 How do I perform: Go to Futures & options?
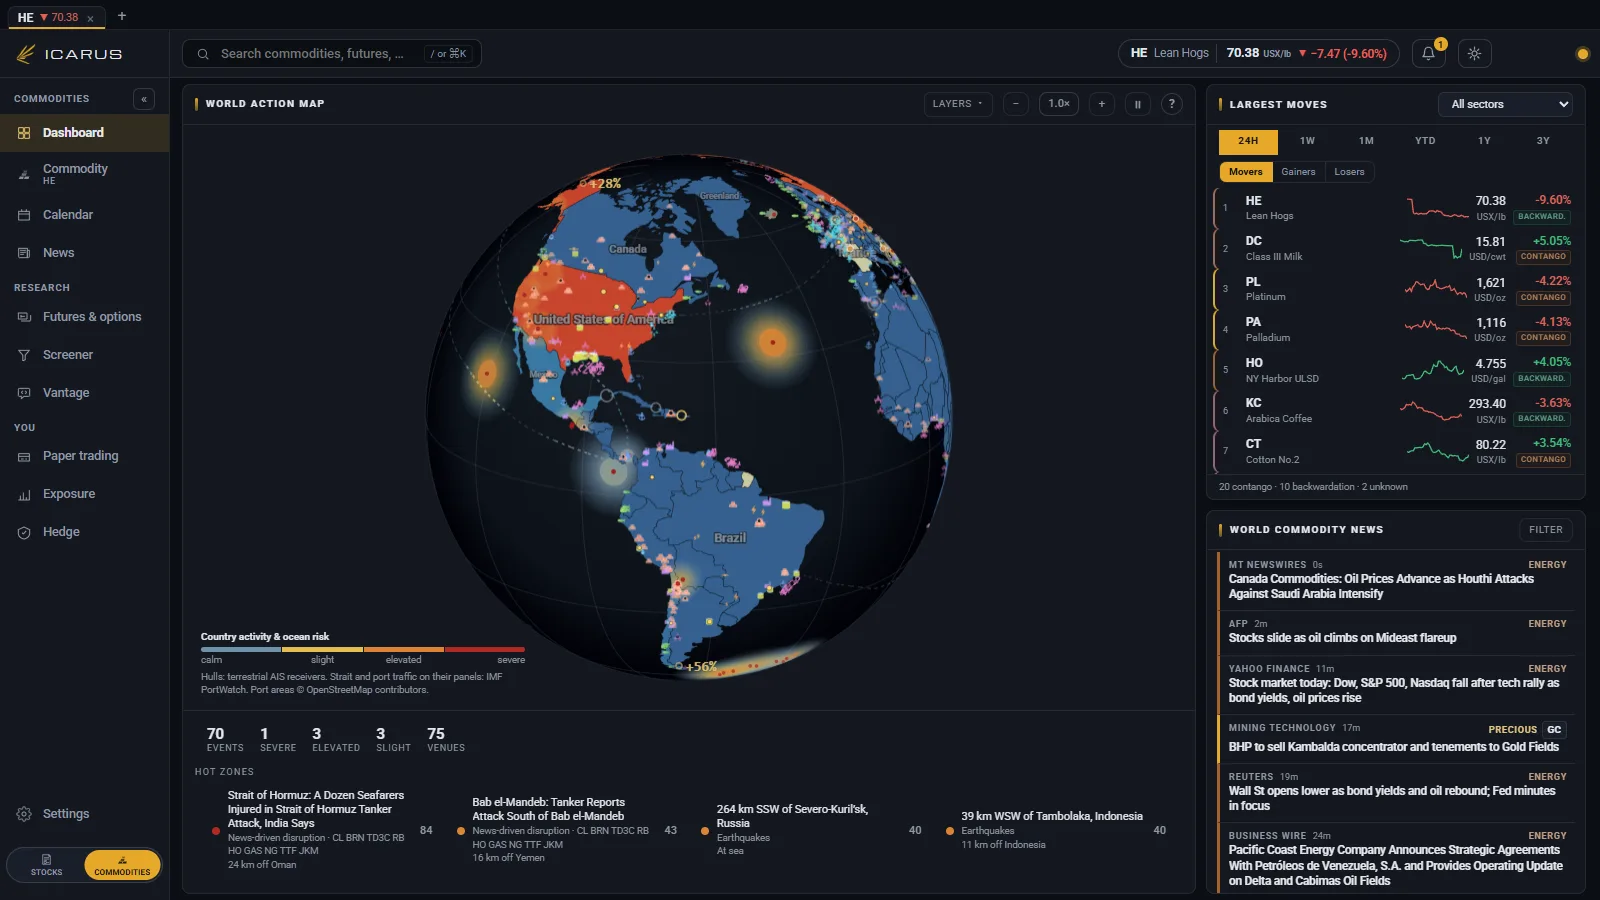pos(85,317)
